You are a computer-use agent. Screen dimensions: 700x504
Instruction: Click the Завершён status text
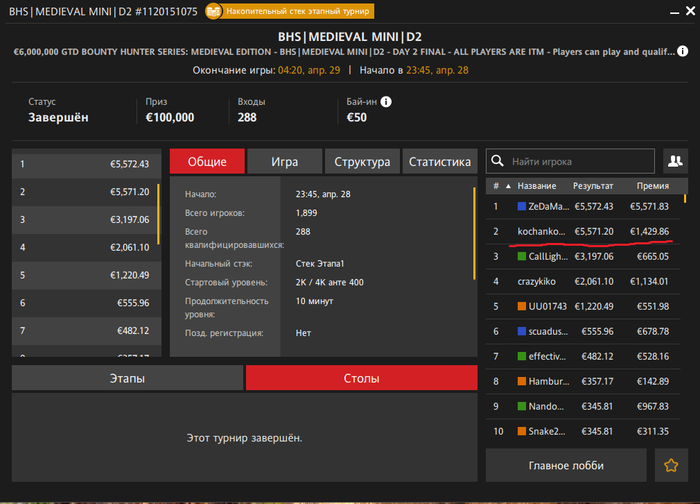point(58,117)
